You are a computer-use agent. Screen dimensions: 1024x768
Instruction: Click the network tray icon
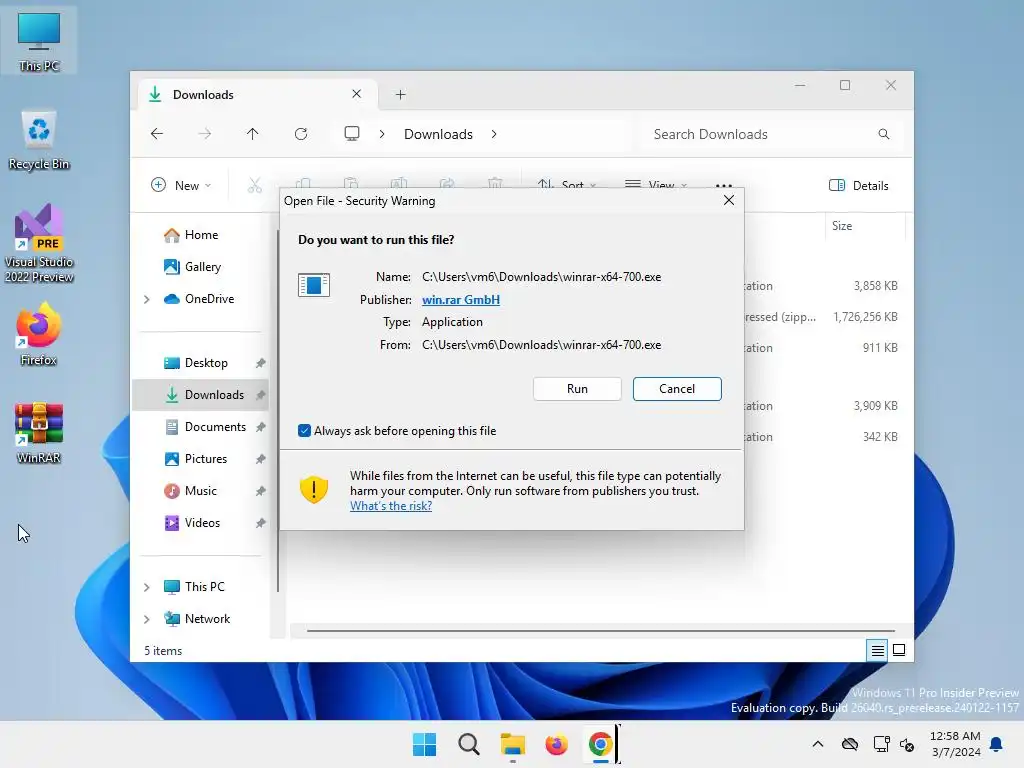tap(882, 744)
